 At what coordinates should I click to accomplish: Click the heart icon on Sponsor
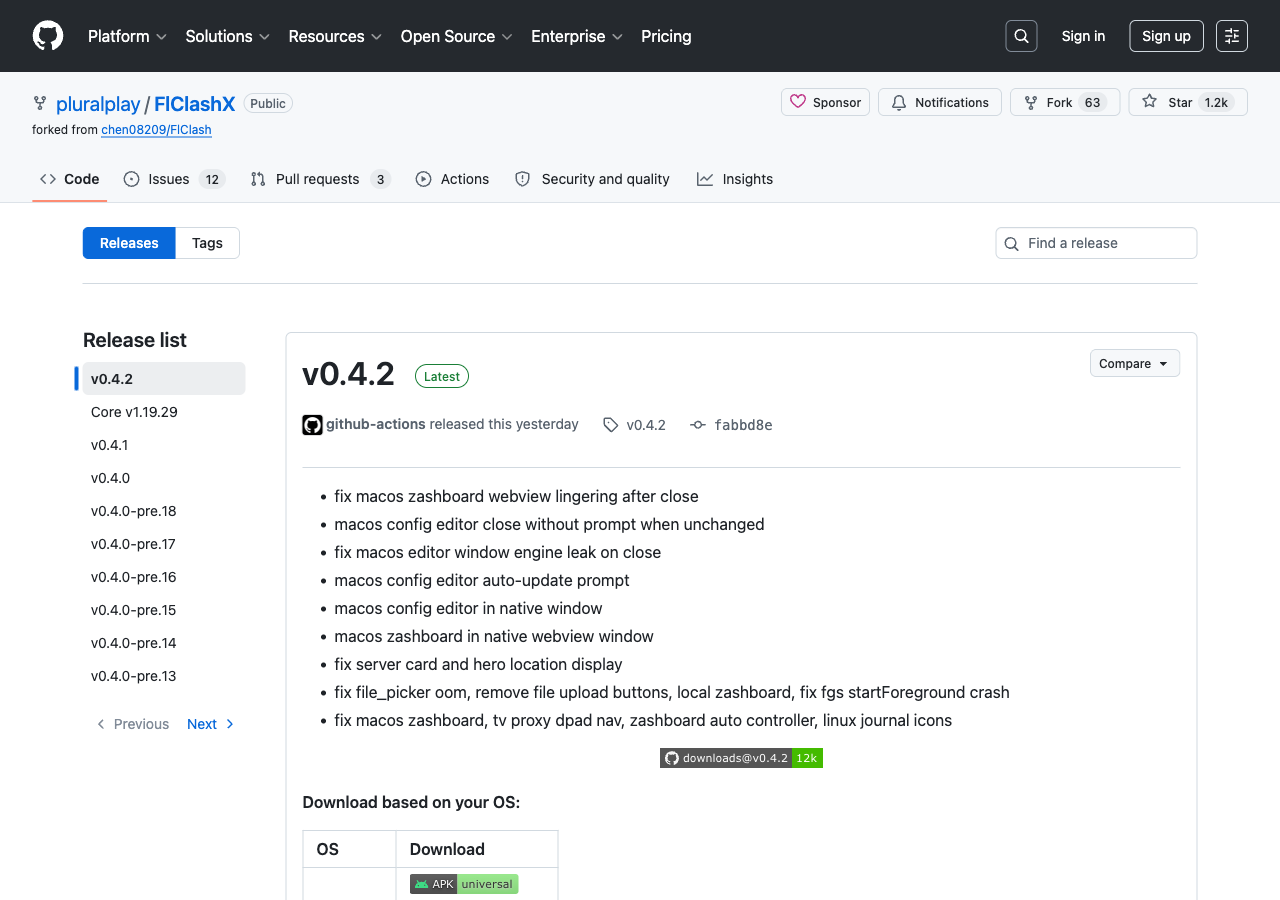click(798, 102)
